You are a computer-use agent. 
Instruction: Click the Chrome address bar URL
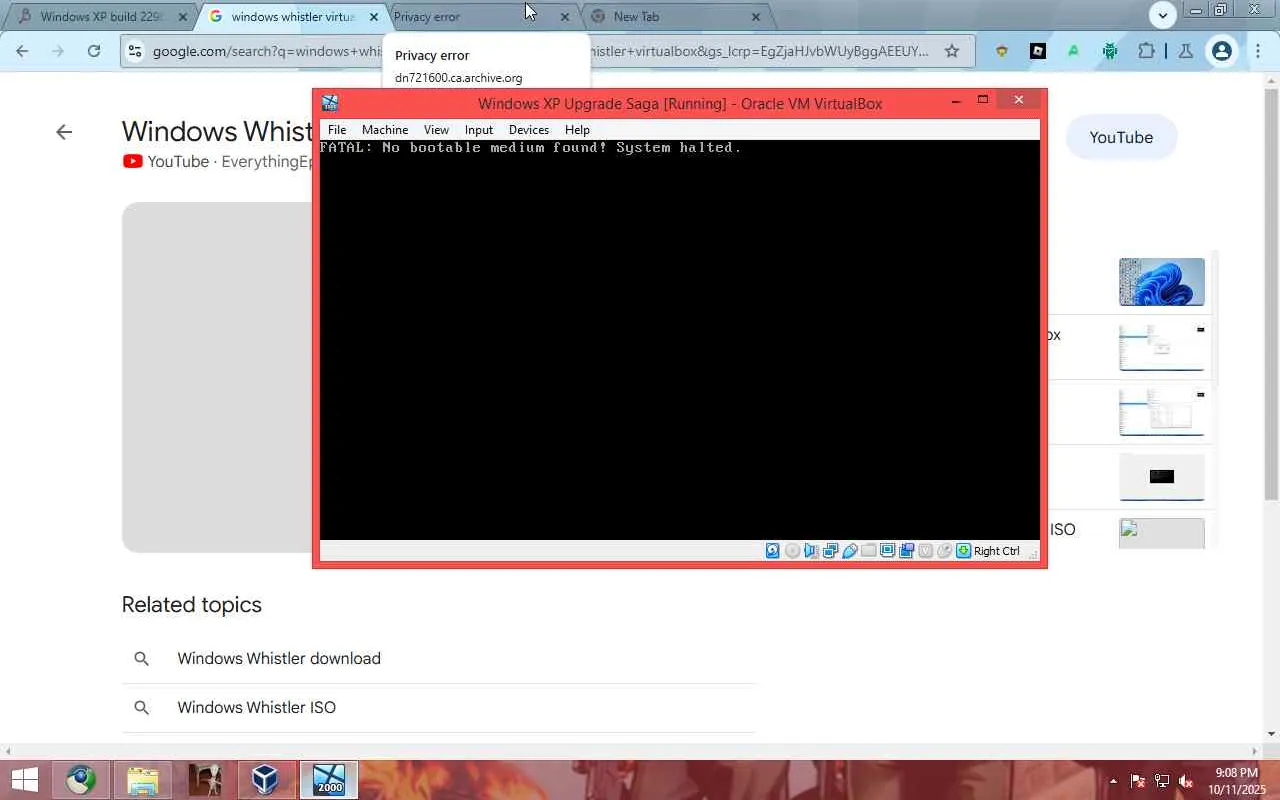(540, 51)
